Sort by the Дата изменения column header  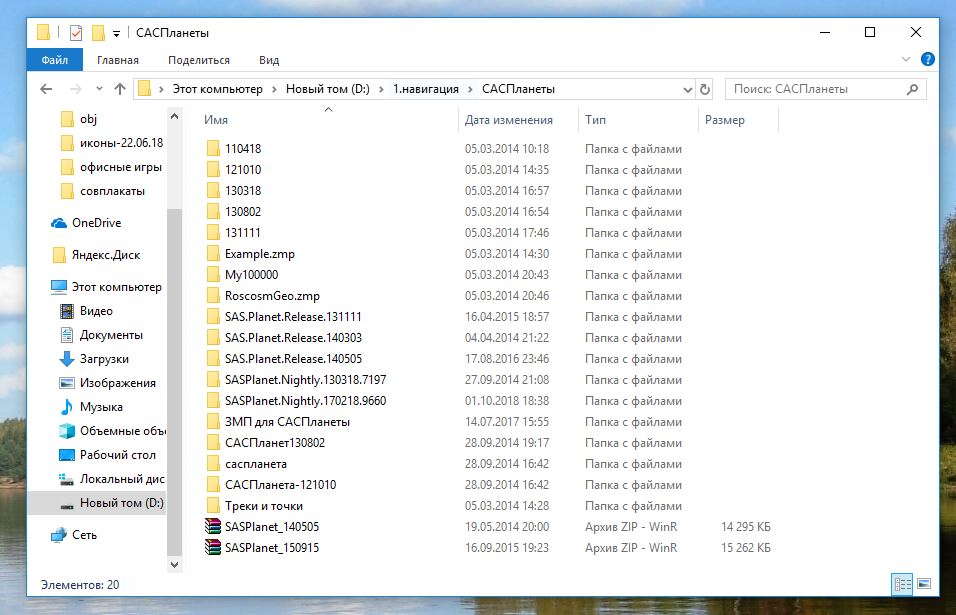[x=509, y=120]
